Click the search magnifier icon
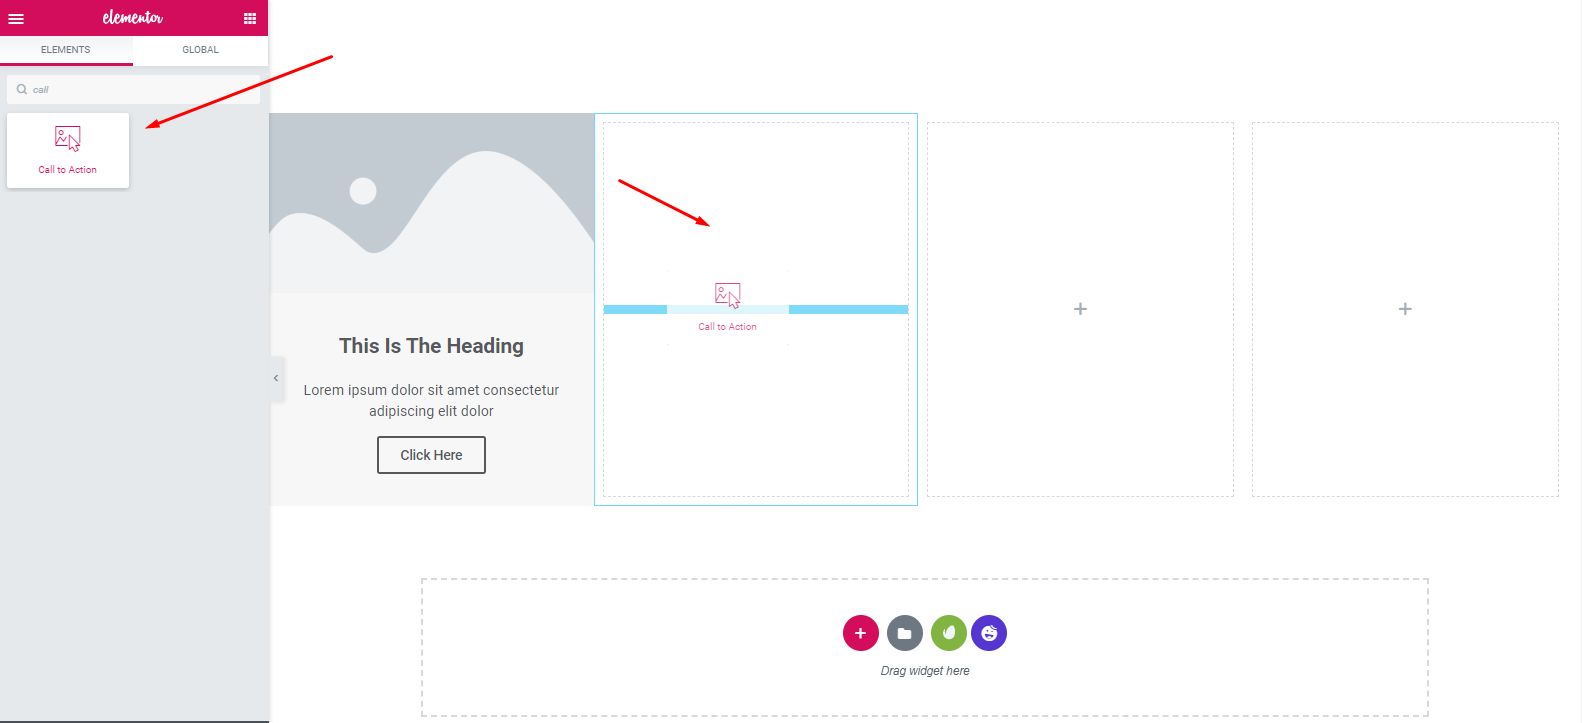Viewport: 1582px width, 723px height. (22, 89)
